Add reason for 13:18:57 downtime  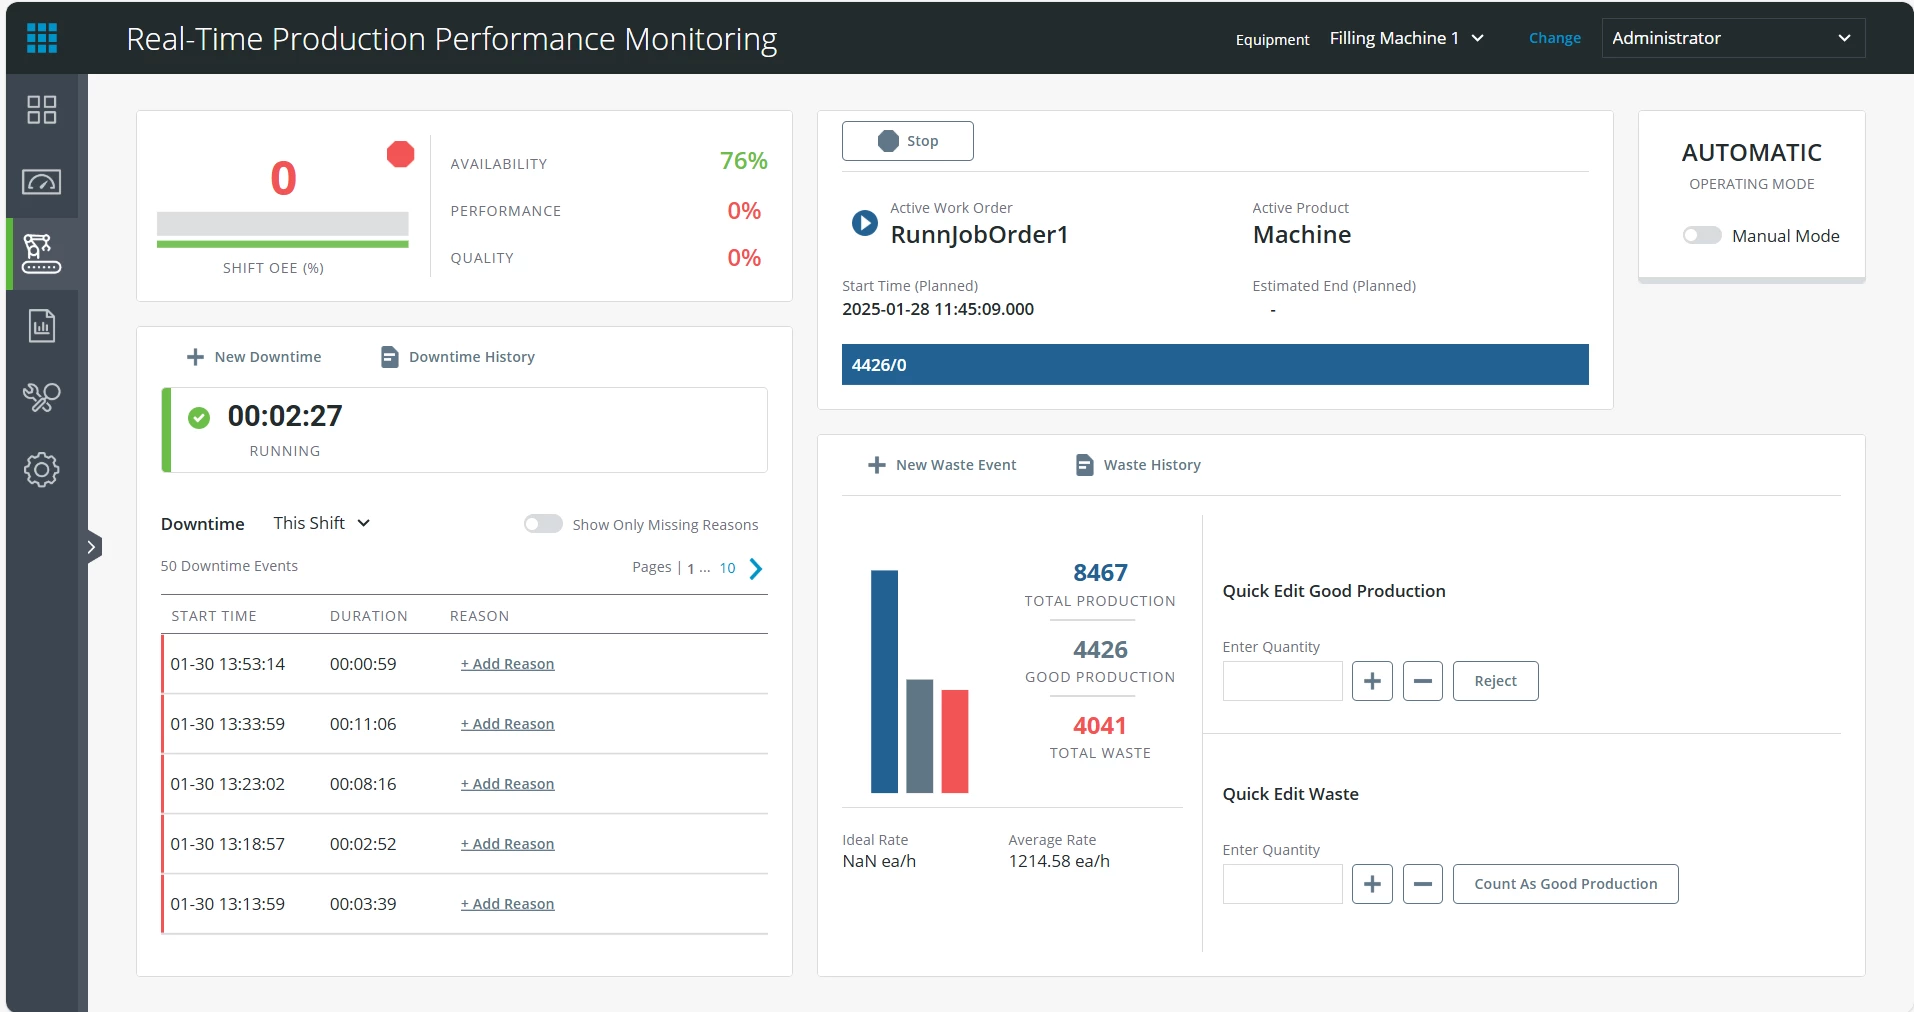pos(507,844)
